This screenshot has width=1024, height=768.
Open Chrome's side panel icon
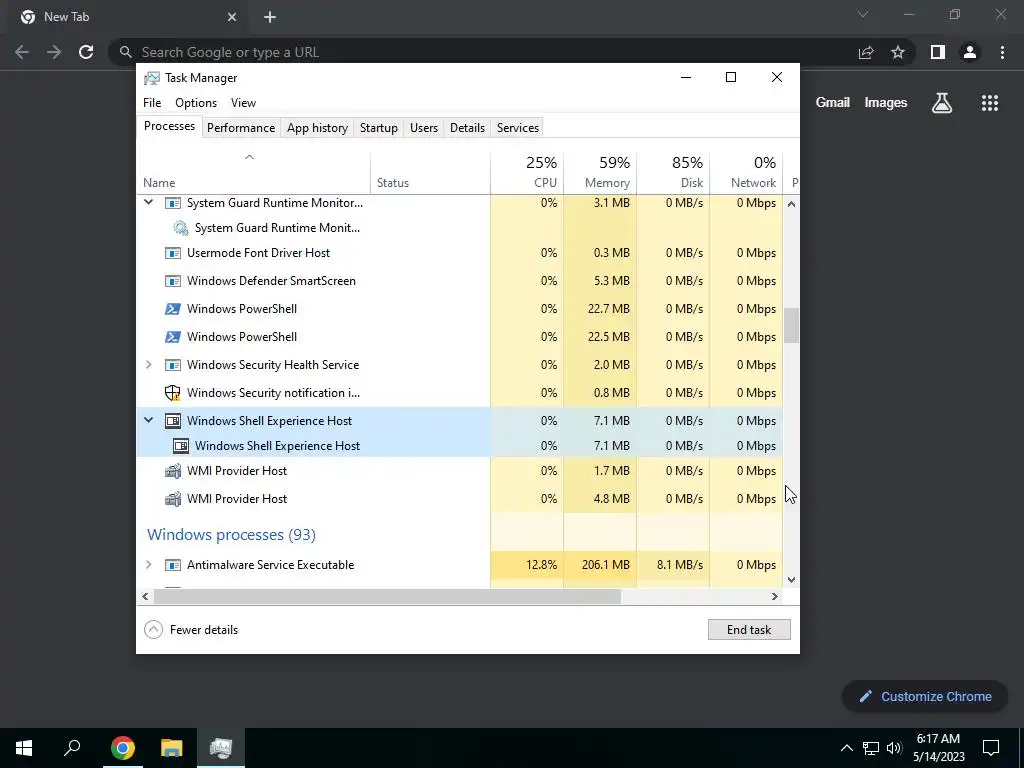pyautogui.click(x=938, y=52)
